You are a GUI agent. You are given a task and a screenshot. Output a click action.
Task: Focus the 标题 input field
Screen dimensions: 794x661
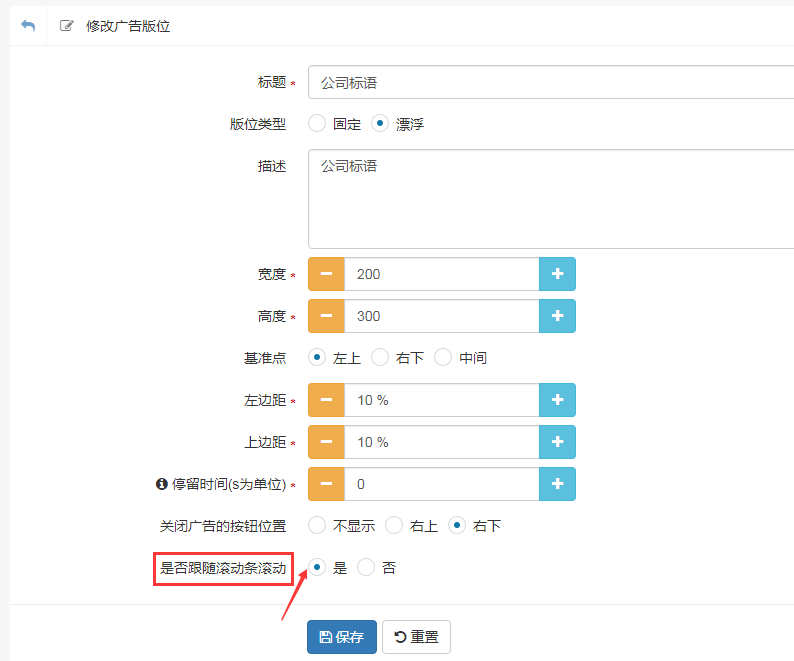click(x=550, y=83)
